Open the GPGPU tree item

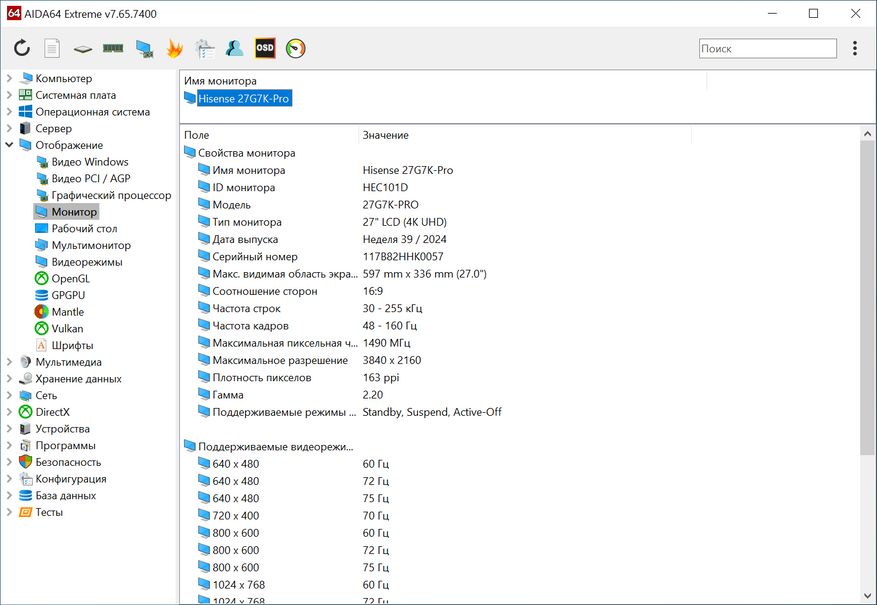pos(60,295)
